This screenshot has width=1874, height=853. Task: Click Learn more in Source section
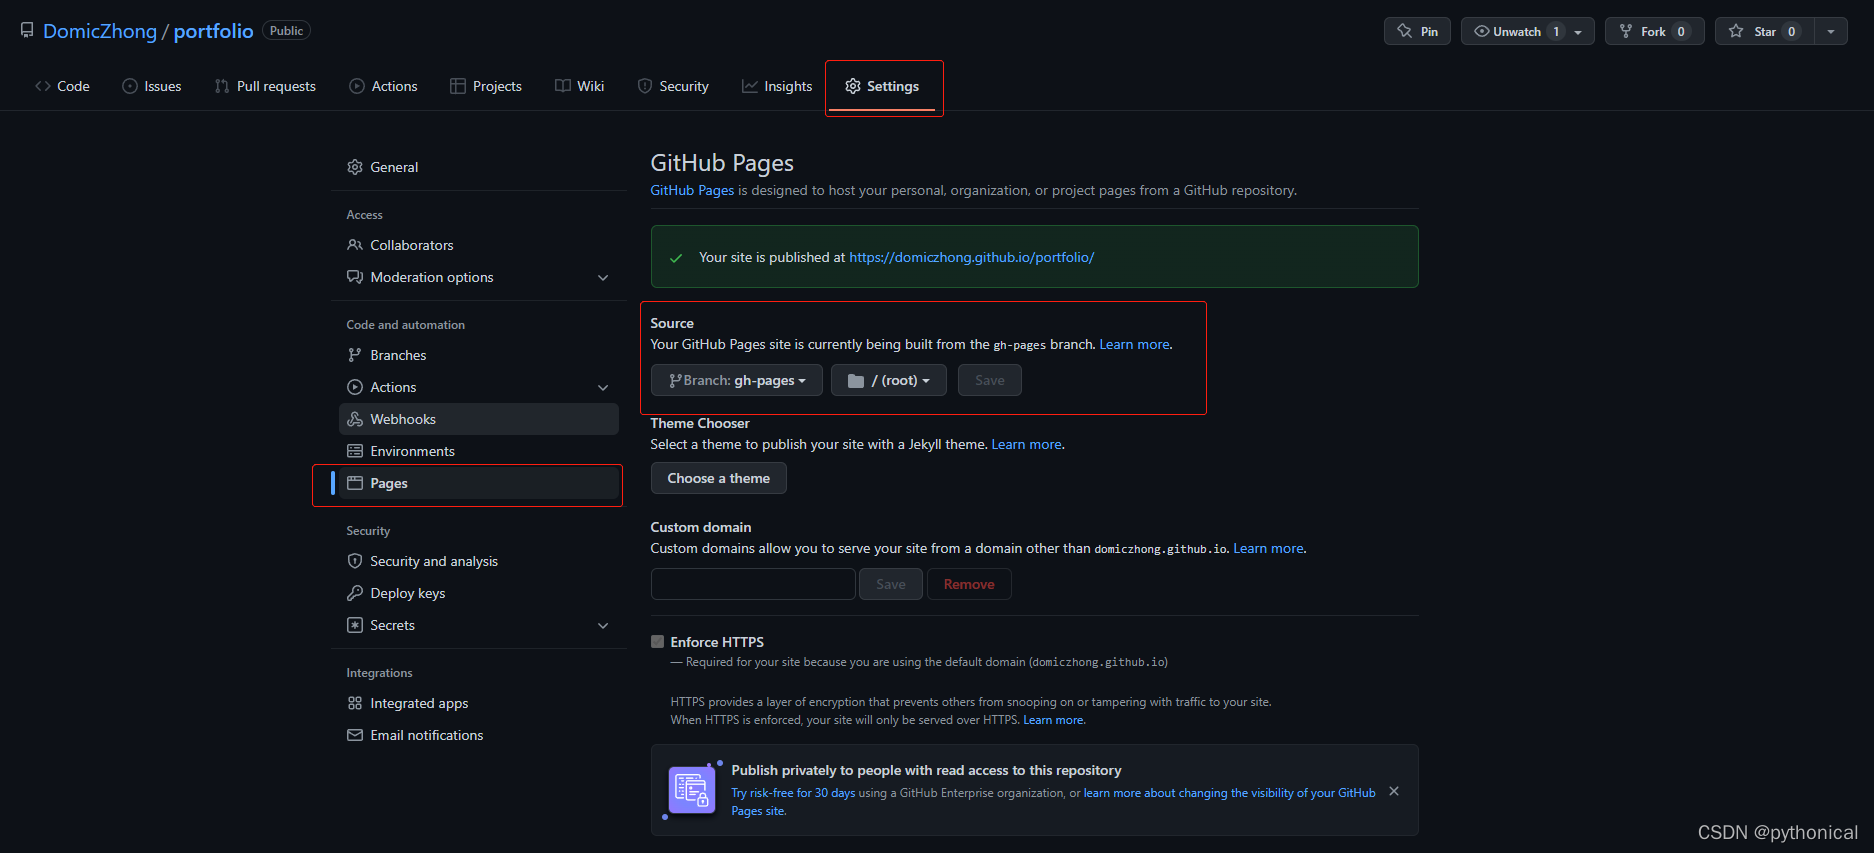(1134, 344)
